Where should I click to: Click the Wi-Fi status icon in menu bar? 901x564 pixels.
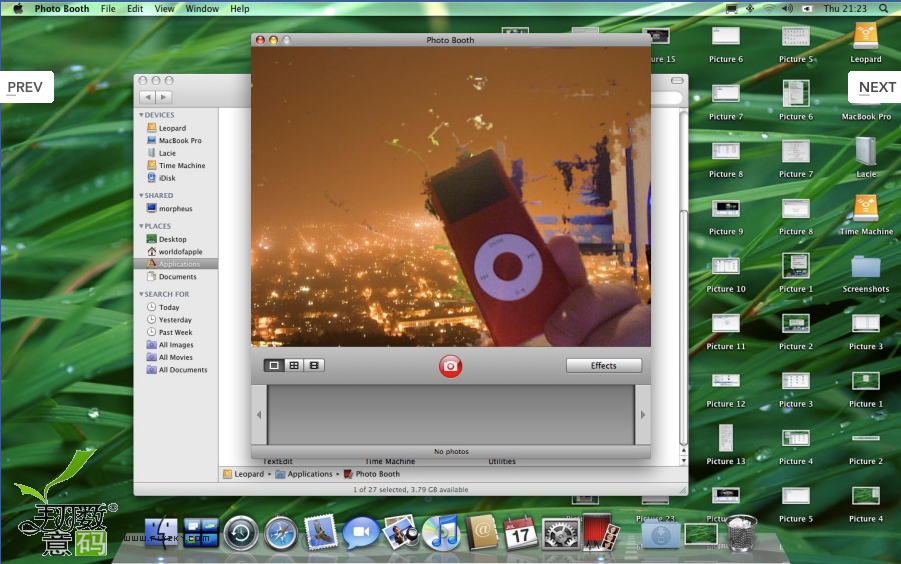coord(769,9)
